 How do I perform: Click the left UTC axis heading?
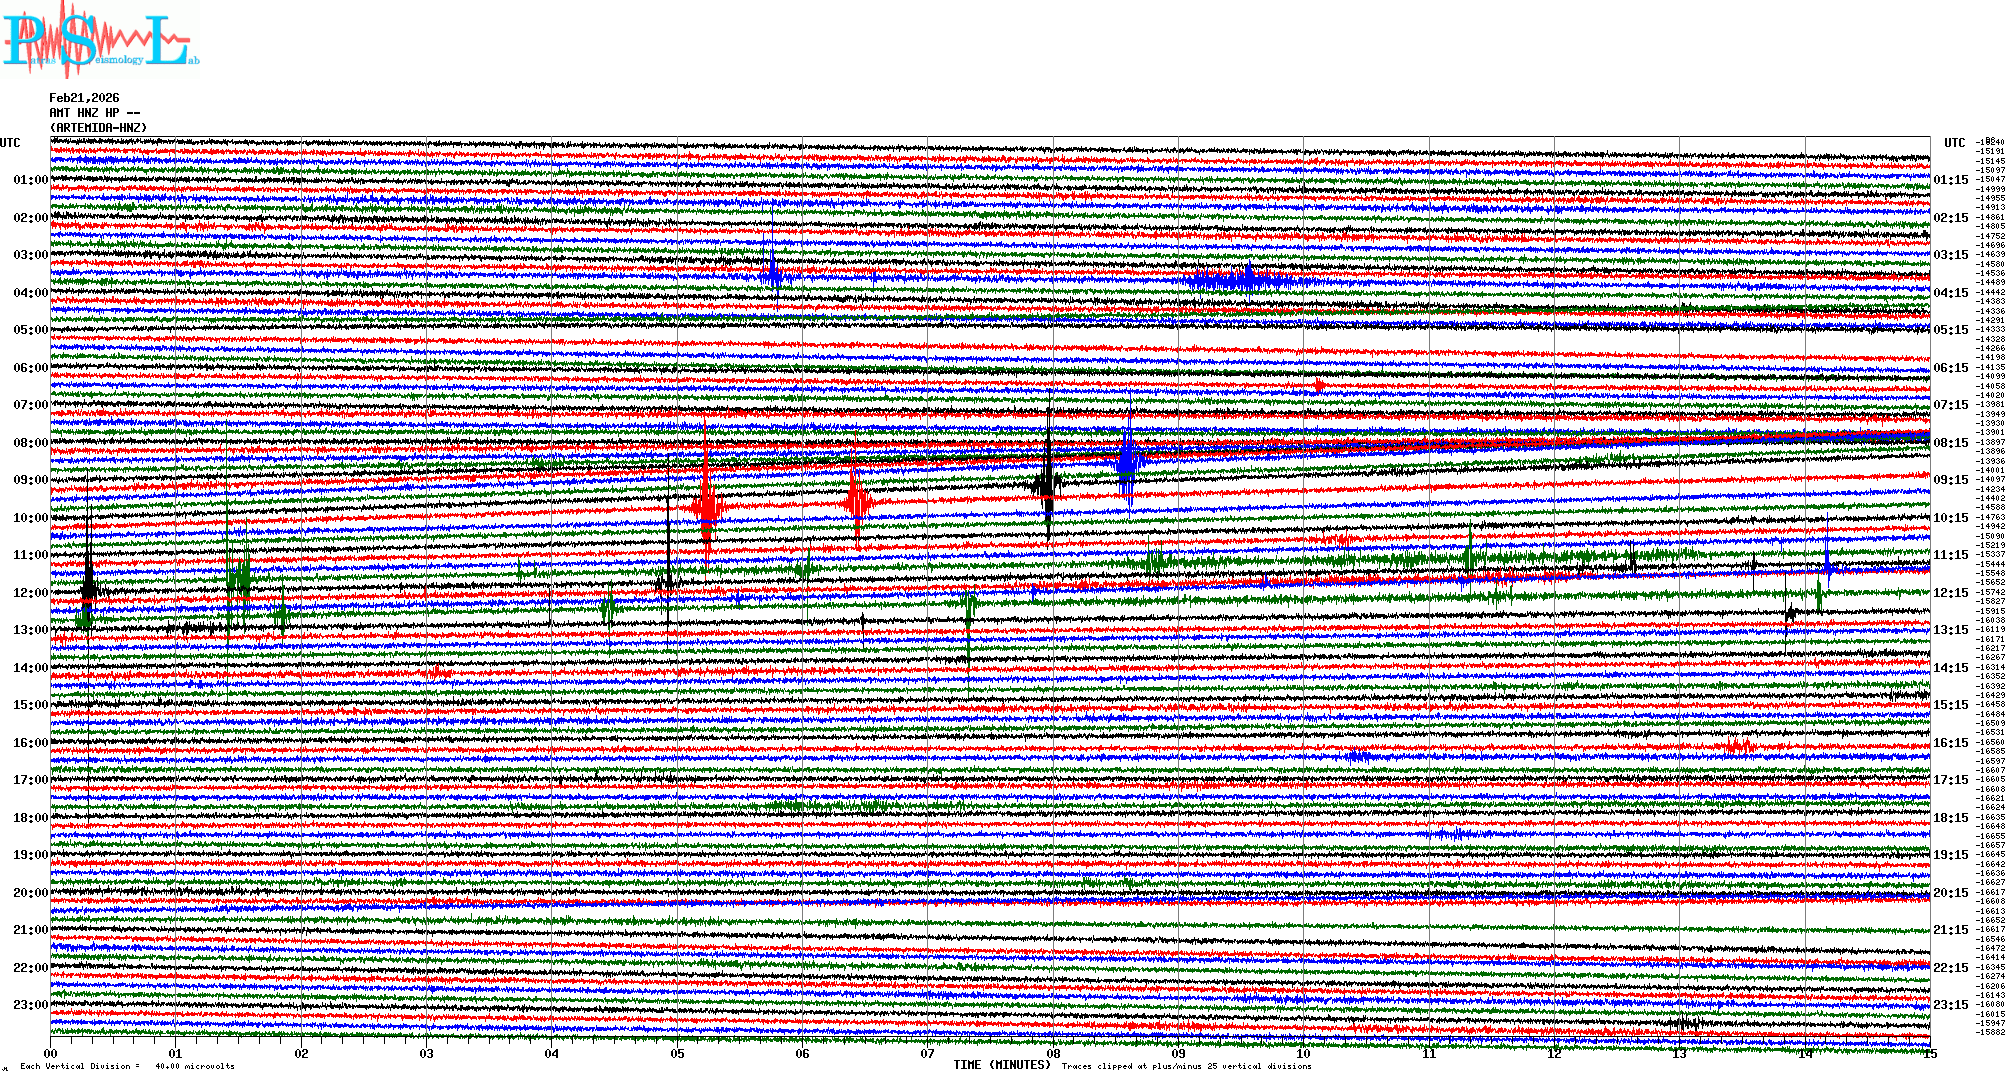[10, 143]
